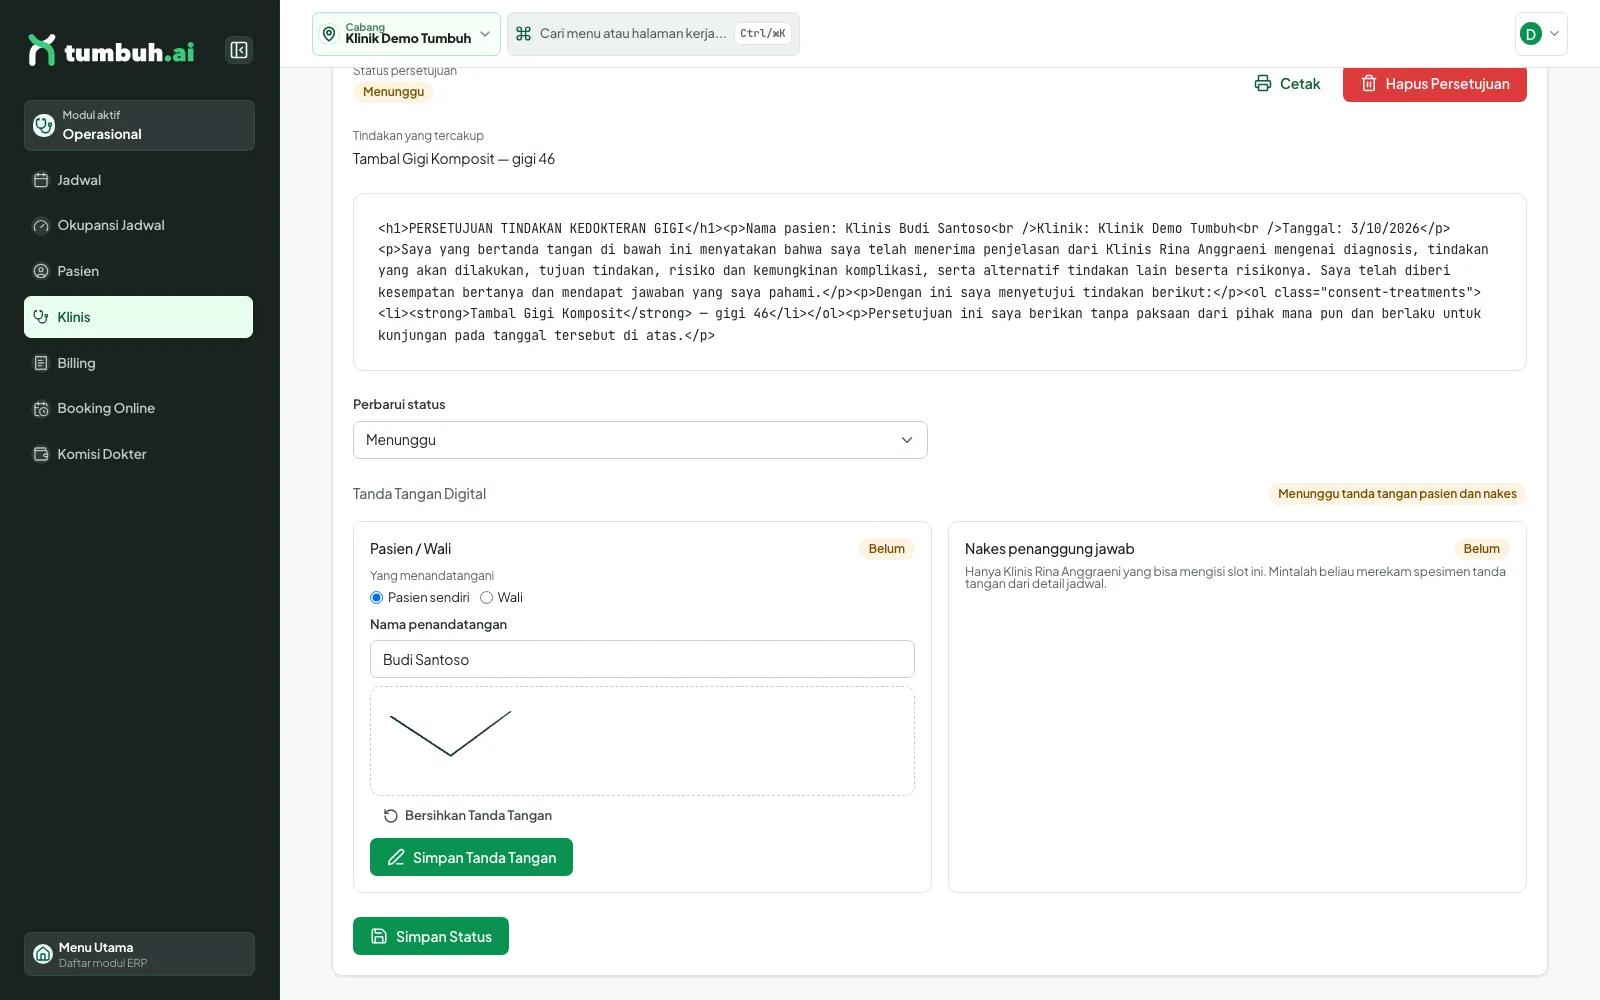Click Hapus Persetujuan button

click(x=1435, y=84)
